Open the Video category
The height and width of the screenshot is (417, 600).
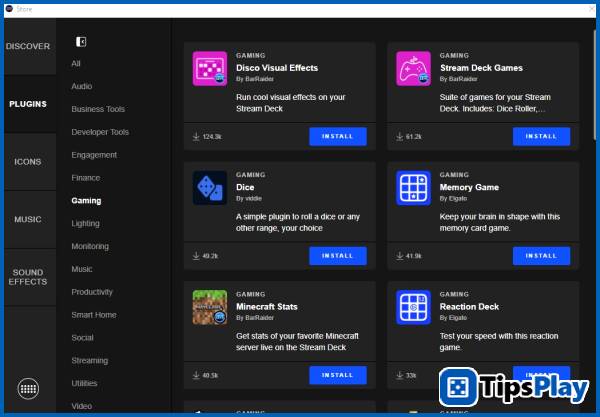point(82,406)
